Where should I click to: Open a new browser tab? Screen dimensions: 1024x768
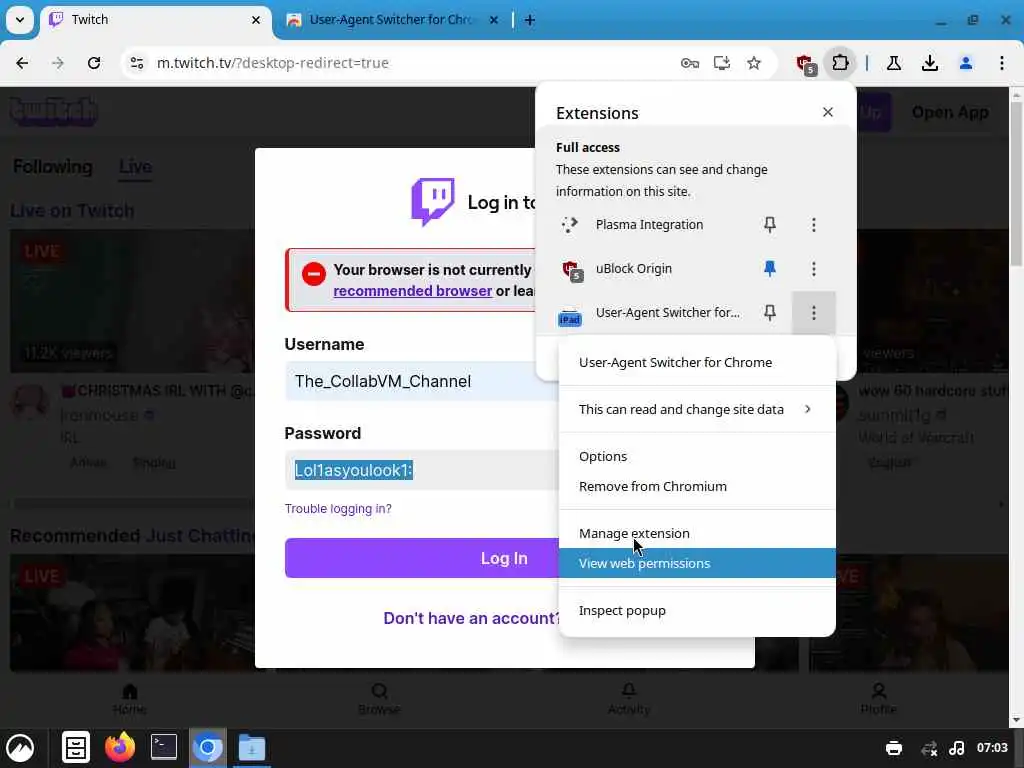530,20
